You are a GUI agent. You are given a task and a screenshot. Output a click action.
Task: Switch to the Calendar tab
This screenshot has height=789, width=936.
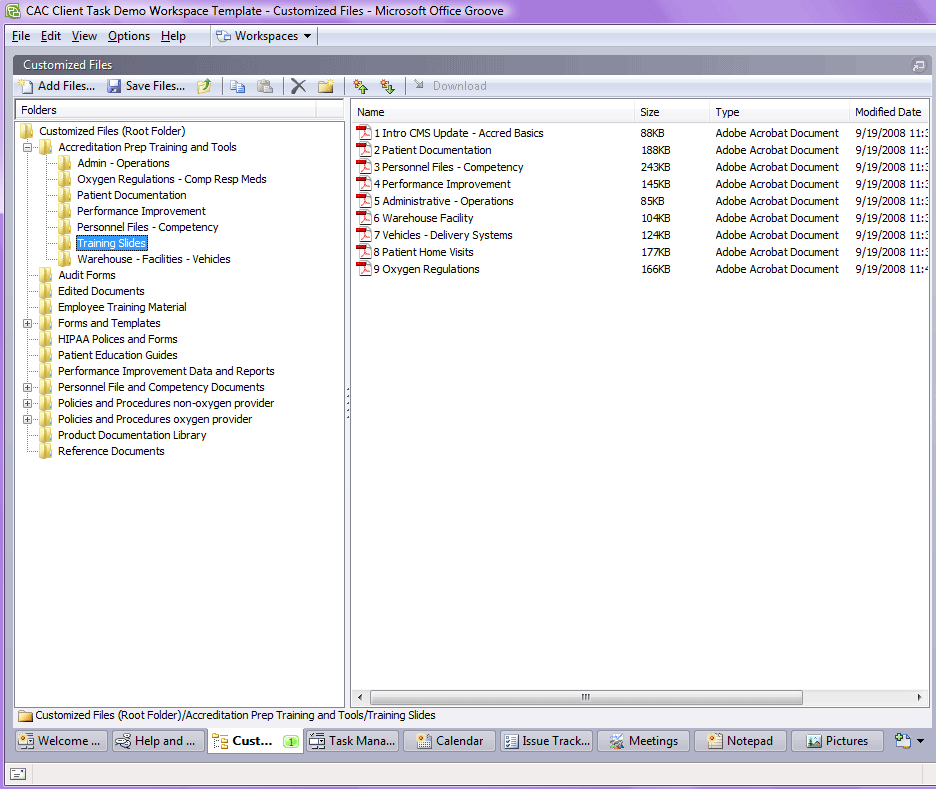point(450,741)
